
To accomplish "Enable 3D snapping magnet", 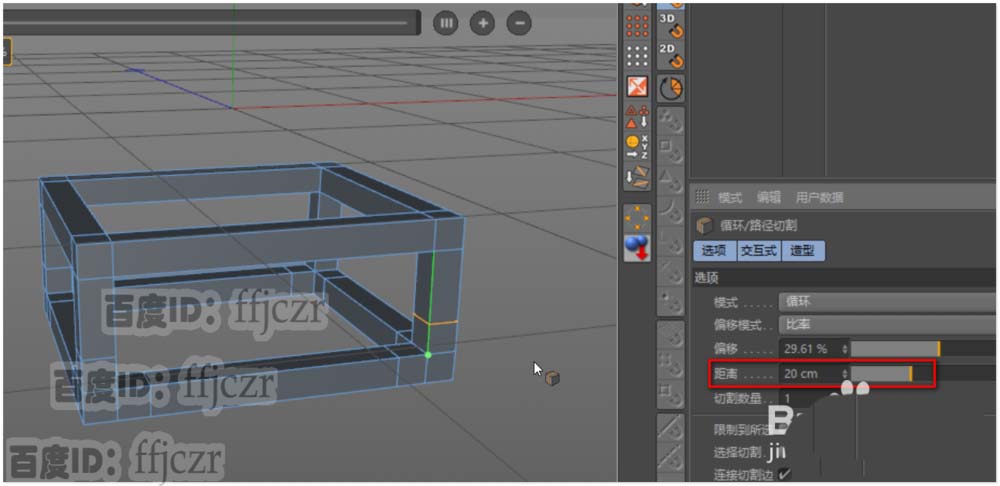I will point(671,26).
